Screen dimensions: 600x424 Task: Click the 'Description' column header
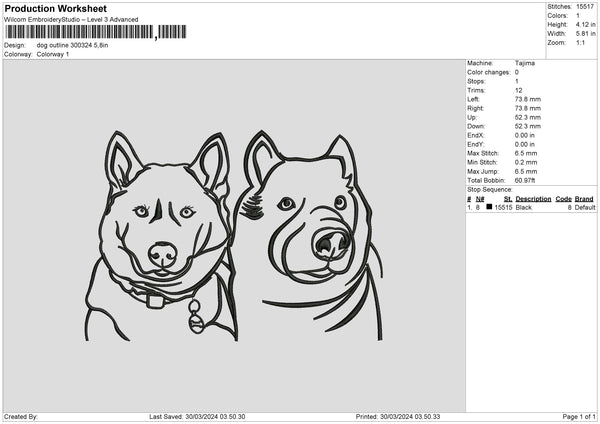533,199
